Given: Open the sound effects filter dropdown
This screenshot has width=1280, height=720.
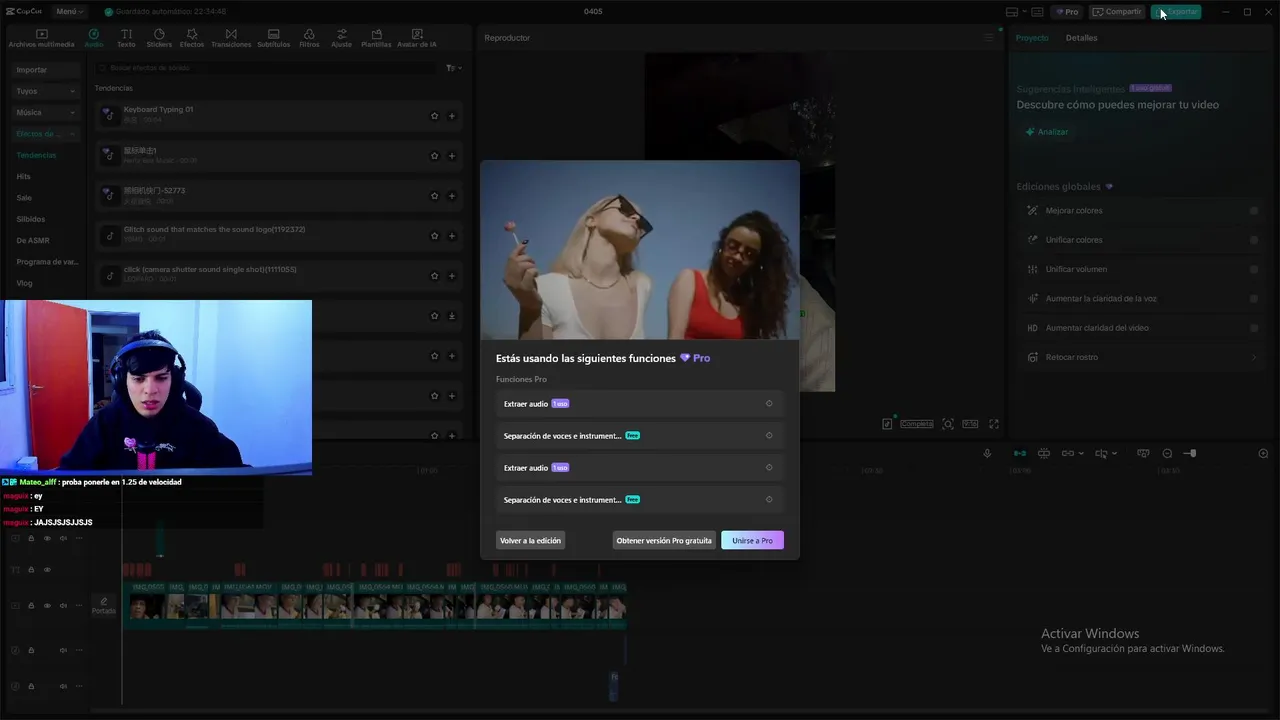Looking at the screenshot, I should pos(453,68).
